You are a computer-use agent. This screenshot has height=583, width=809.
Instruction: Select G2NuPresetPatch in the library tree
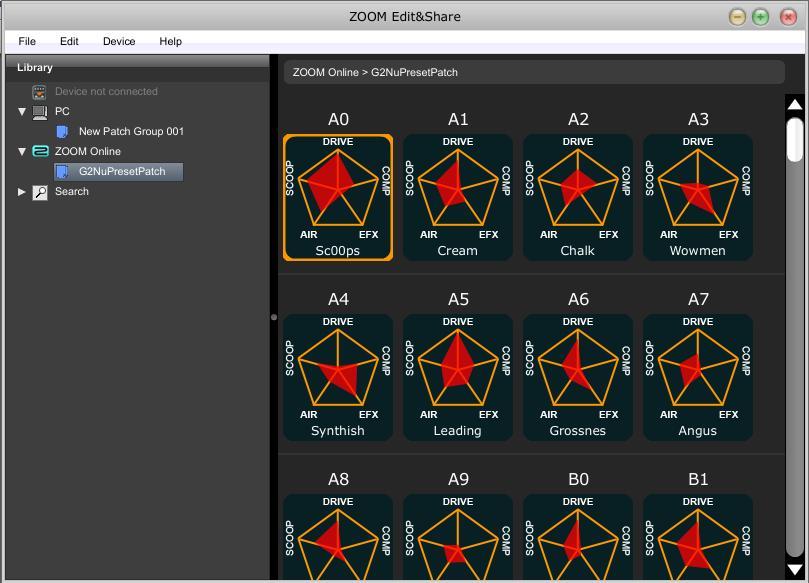point(122,171)
